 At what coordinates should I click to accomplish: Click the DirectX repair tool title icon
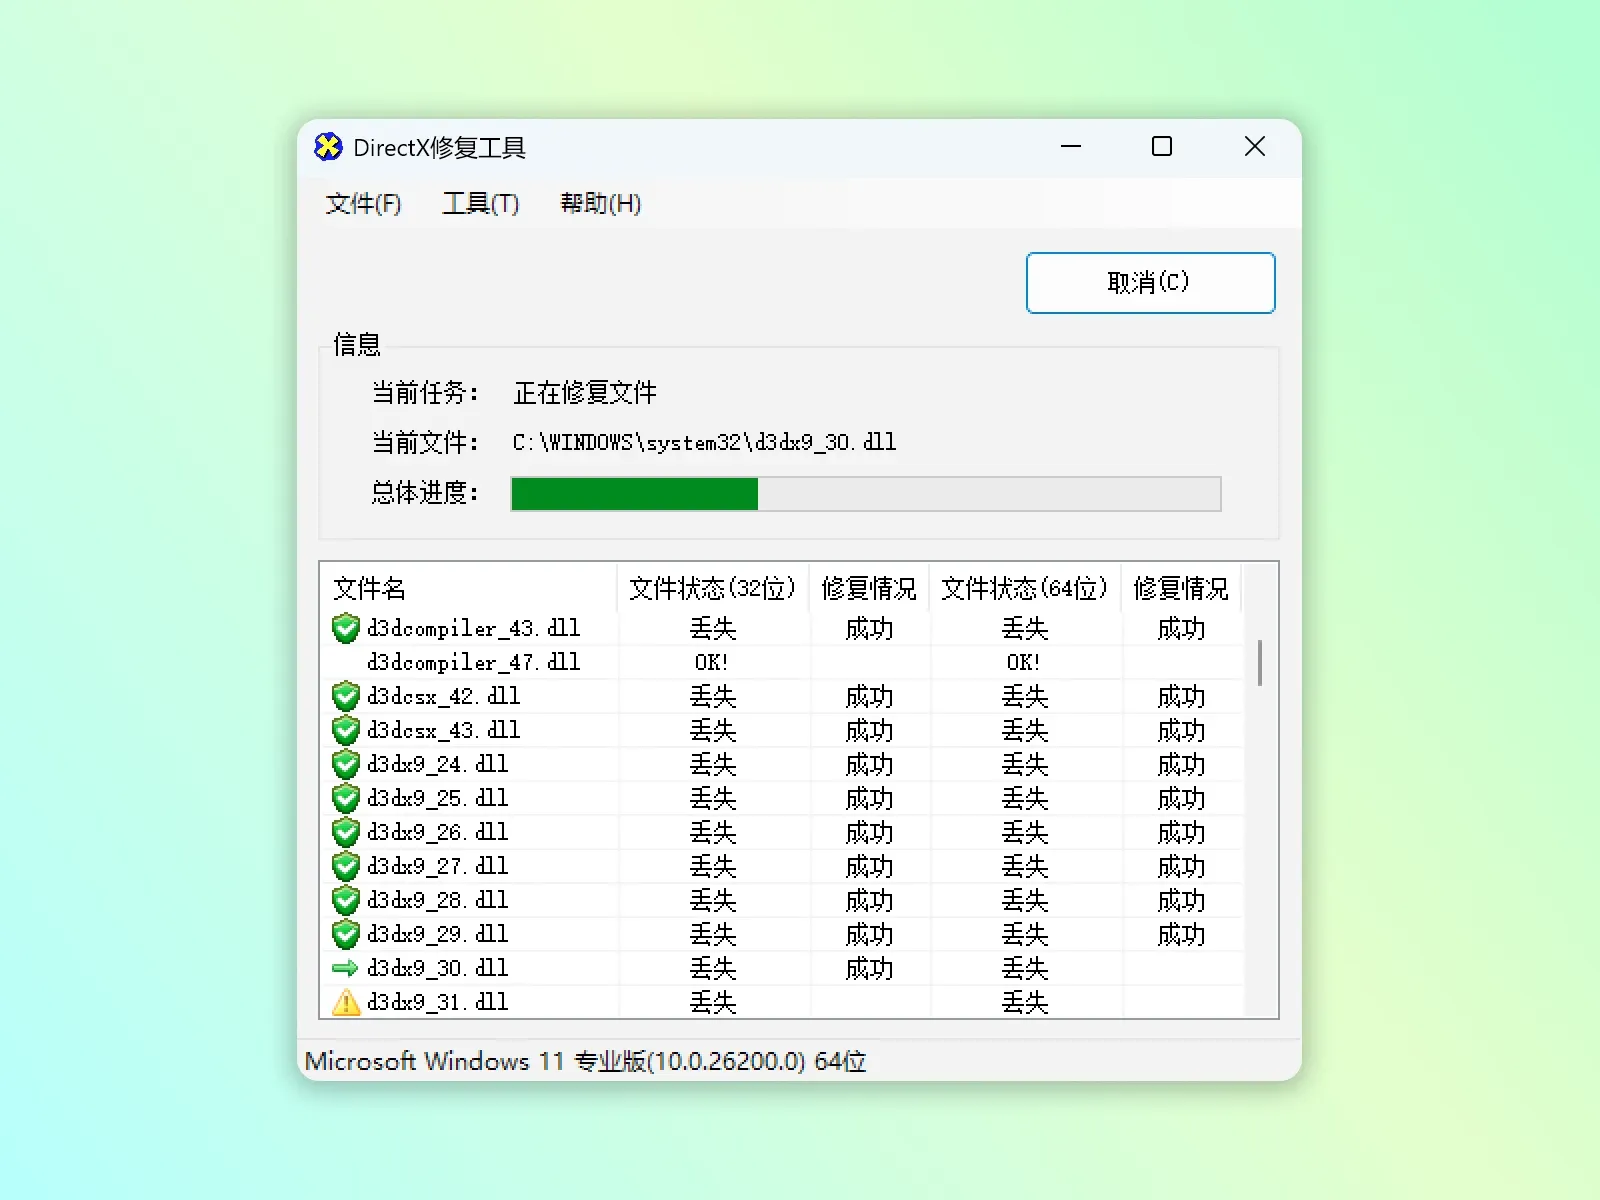[x=328, y=147]
